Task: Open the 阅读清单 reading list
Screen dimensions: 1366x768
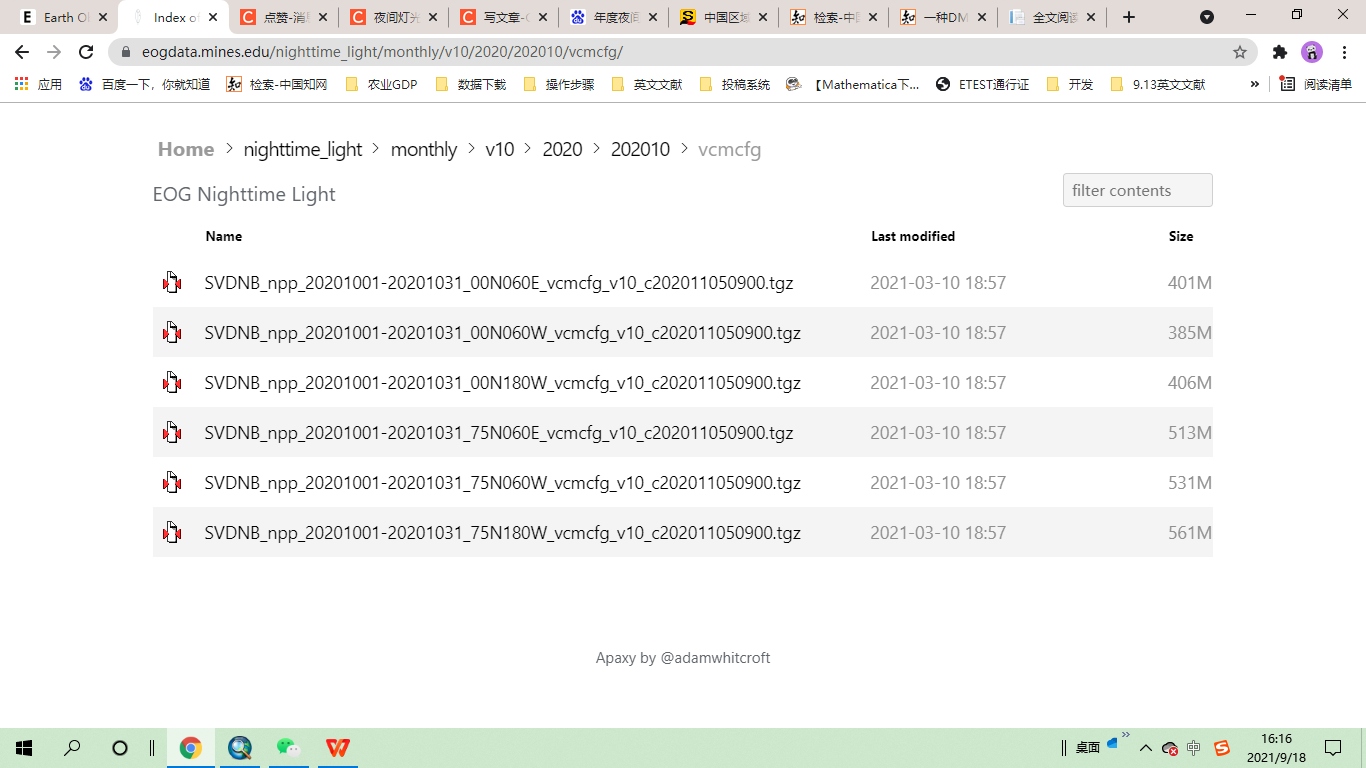Action: point(1316,85)
